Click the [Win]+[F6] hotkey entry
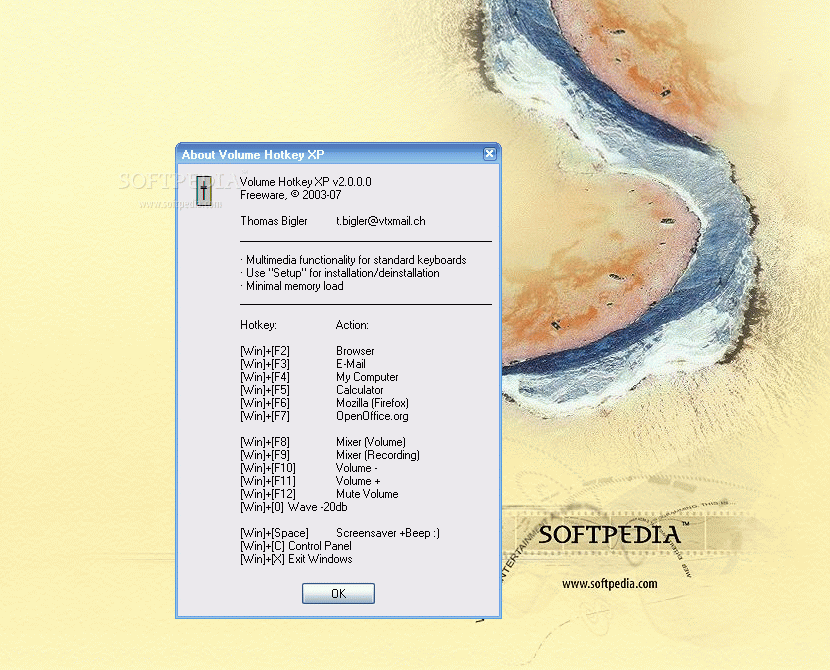 click(265, 403)
